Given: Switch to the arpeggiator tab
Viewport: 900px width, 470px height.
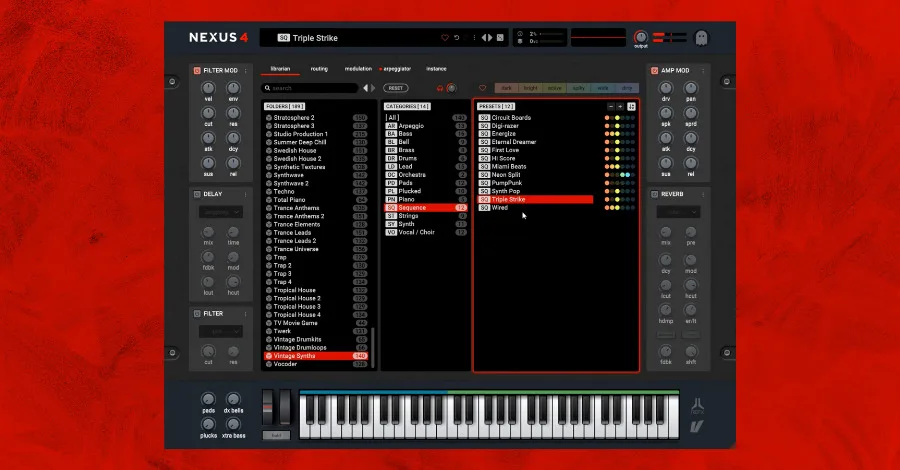Looking at the screenshot, I should (397, 69).
